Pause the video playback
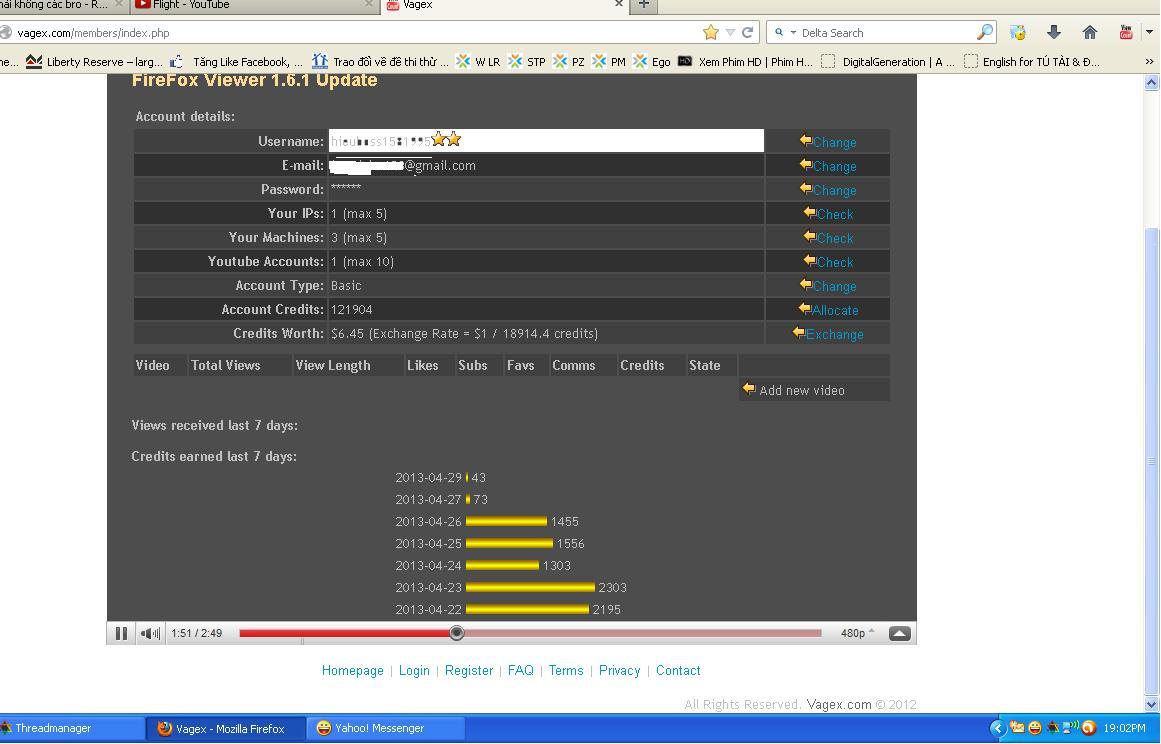 (121, 633)
